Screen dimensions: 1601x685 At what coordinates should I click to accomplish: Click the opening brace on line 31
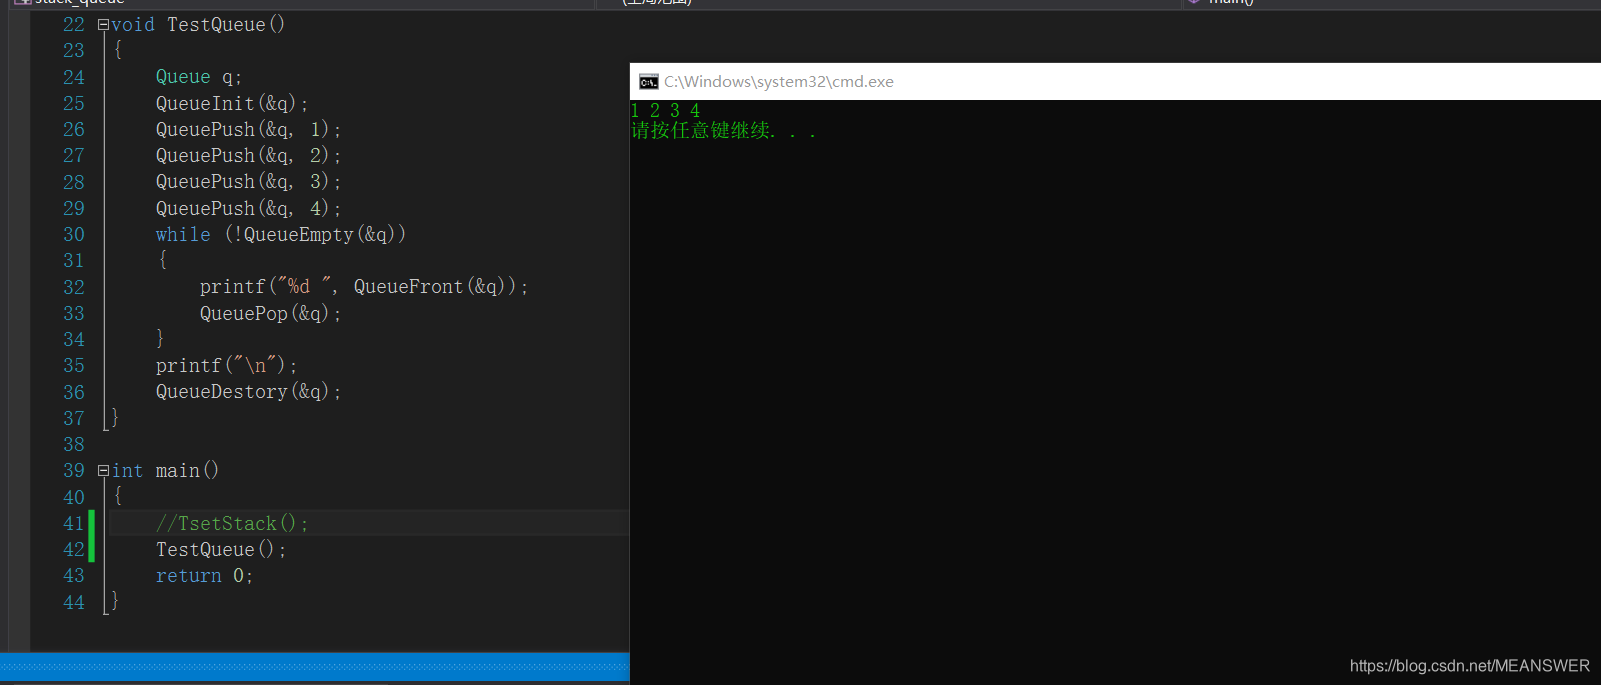click(162, 260)
